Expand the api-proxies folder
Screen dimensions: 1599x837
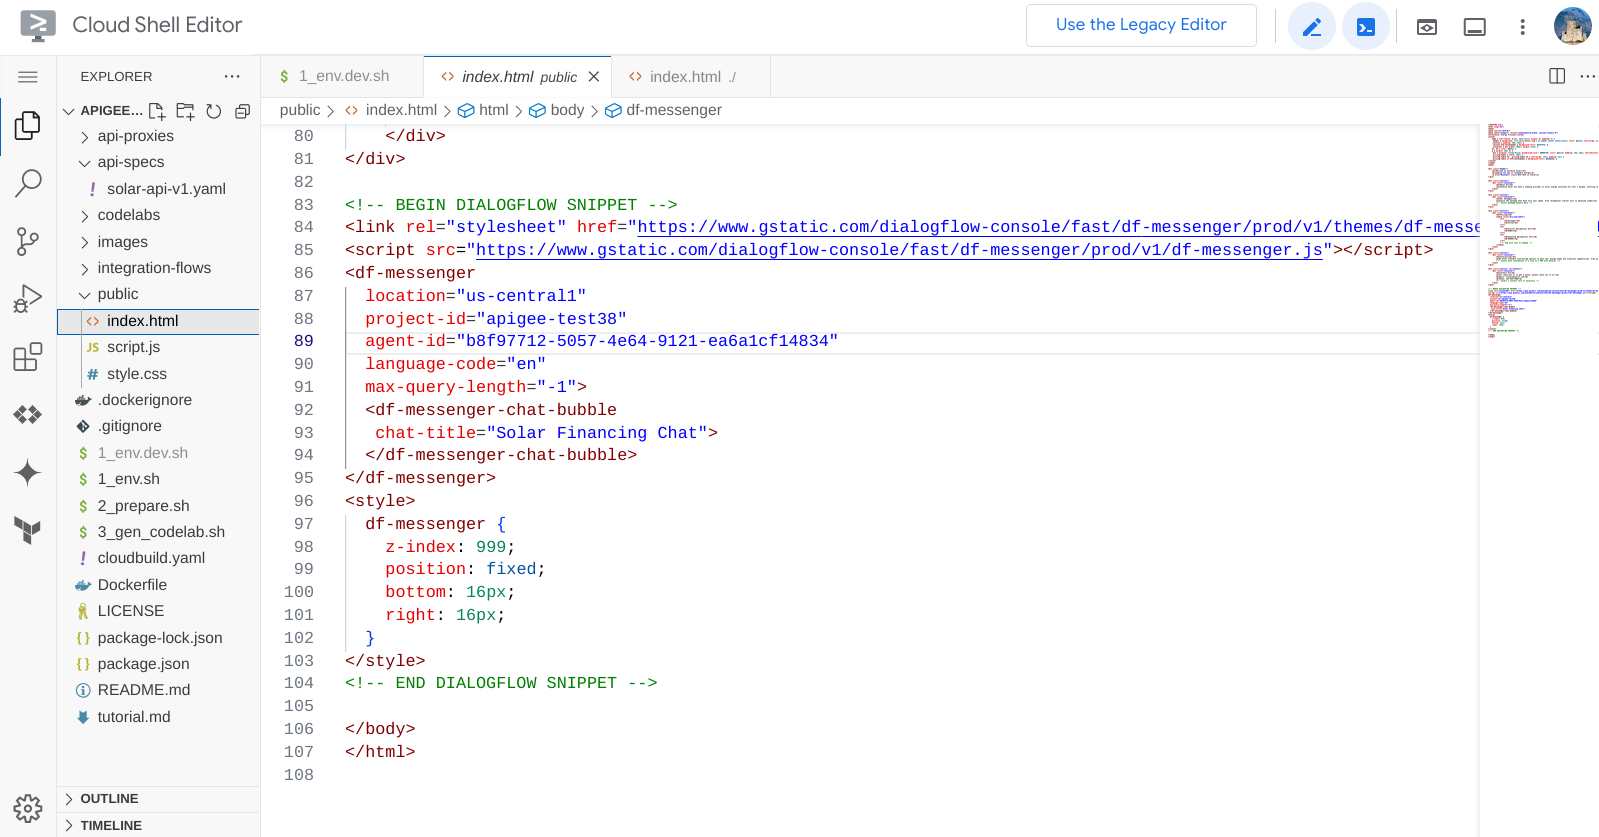(x=135, y=136)
